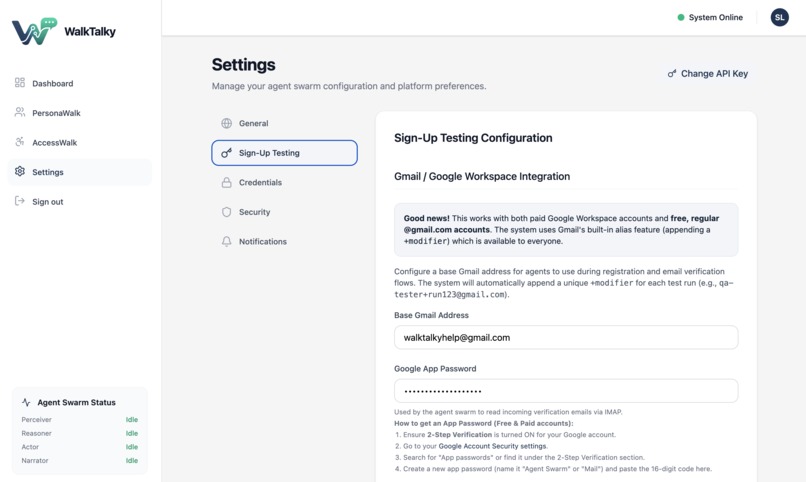
Task: Click the Perceiver agent name
Action: [x=36, y=420]
